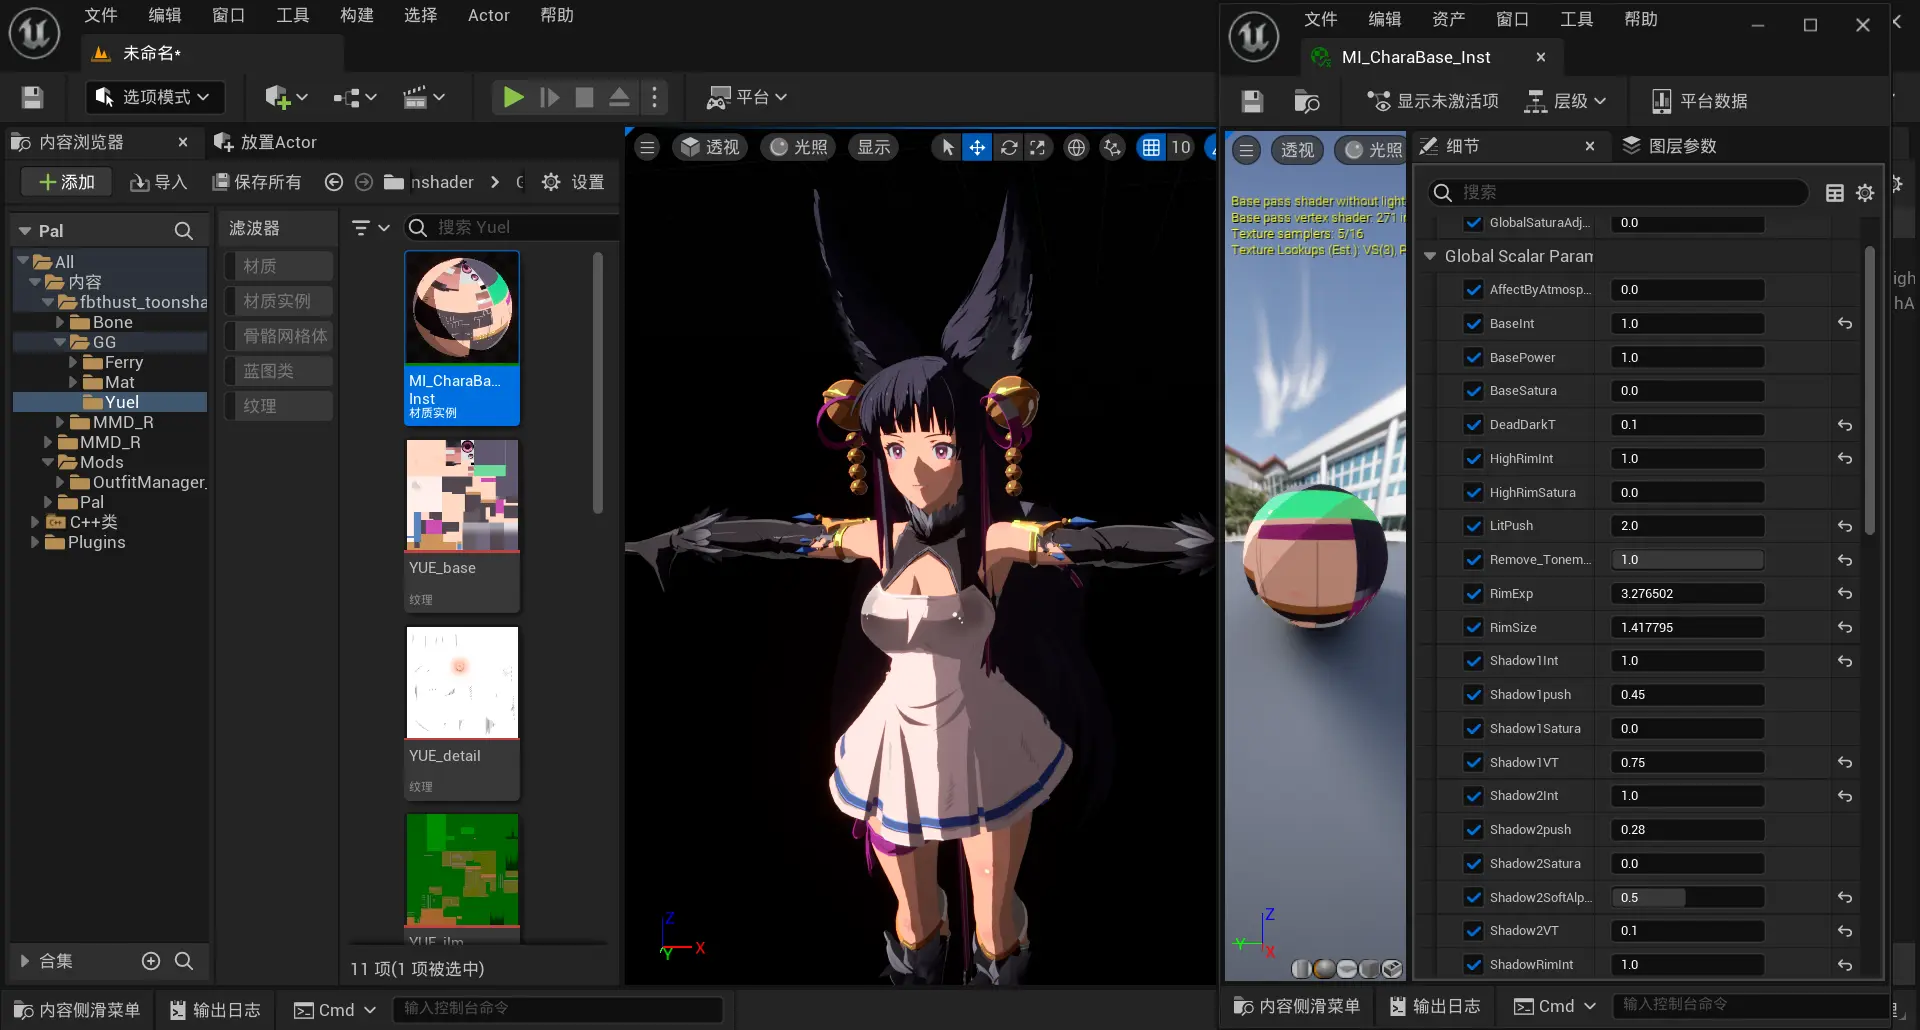Image resolution: width=1920 pixels, height=1030 pixels.
Task: Adjust the Remove_Tonem value slider
Action: pyautogui.click(x=1687, y=560)
